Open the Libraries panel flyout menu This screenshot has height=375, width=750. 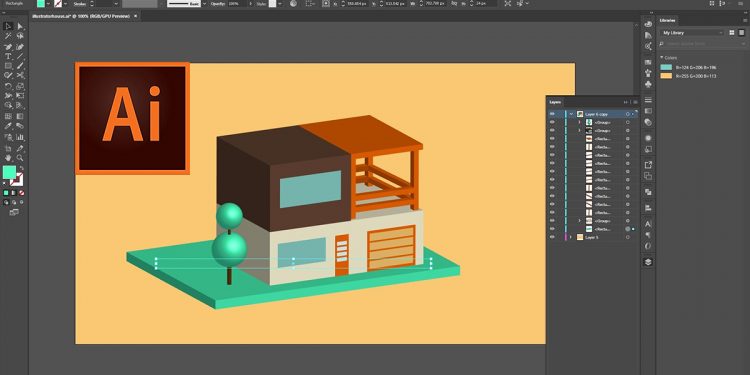click(x=745, y=20)
